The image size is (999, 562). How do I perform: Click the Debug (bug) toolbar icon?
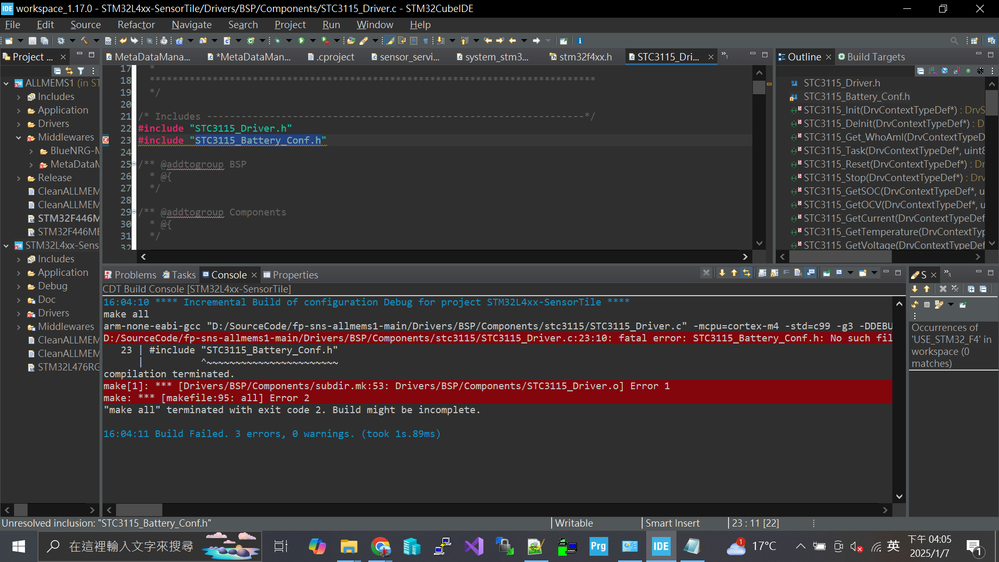278,41
